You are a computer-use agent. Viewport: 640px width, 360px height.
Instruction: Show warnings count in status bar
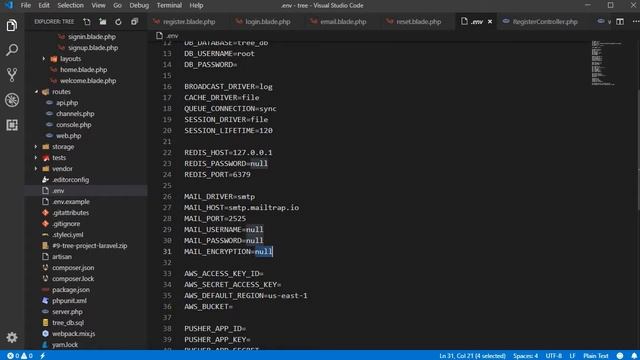pos(27,356)
